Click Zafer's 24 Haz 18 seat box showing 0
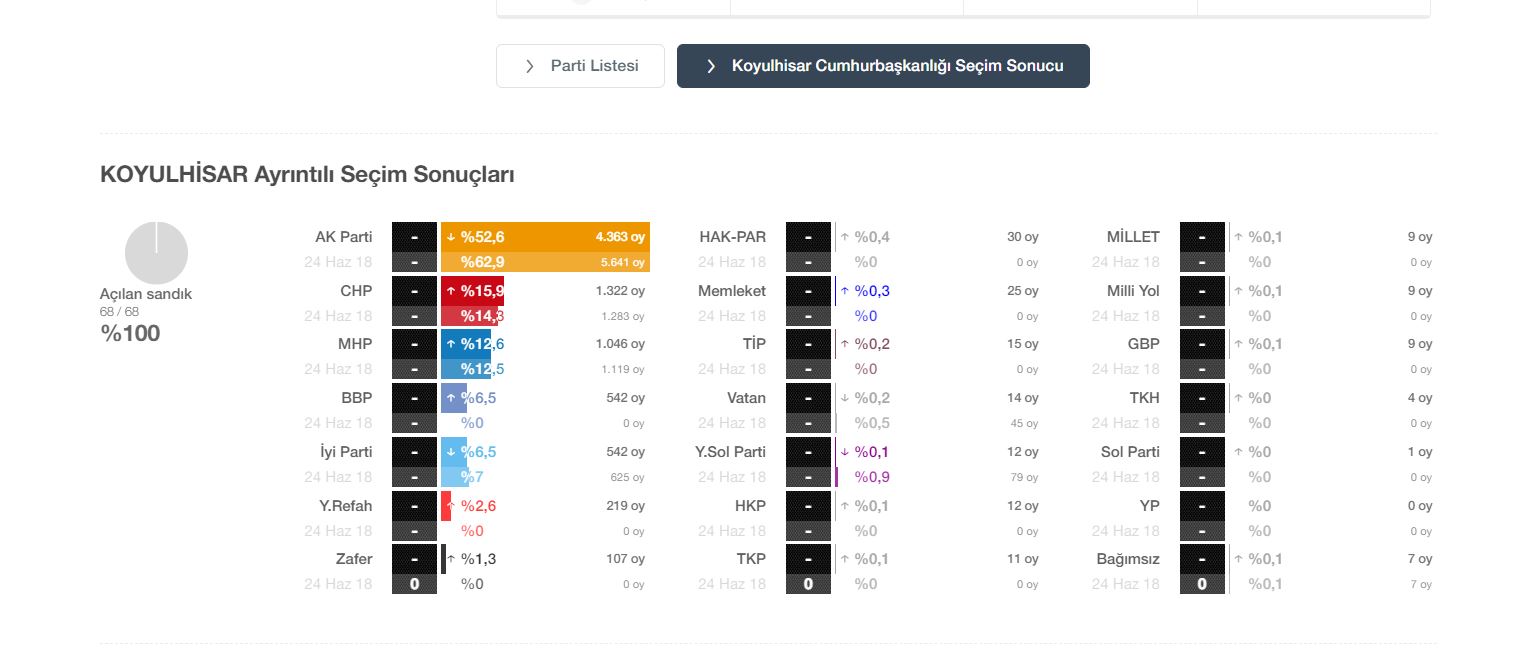Screen dimensions: 1534x665 coord(414,584)
